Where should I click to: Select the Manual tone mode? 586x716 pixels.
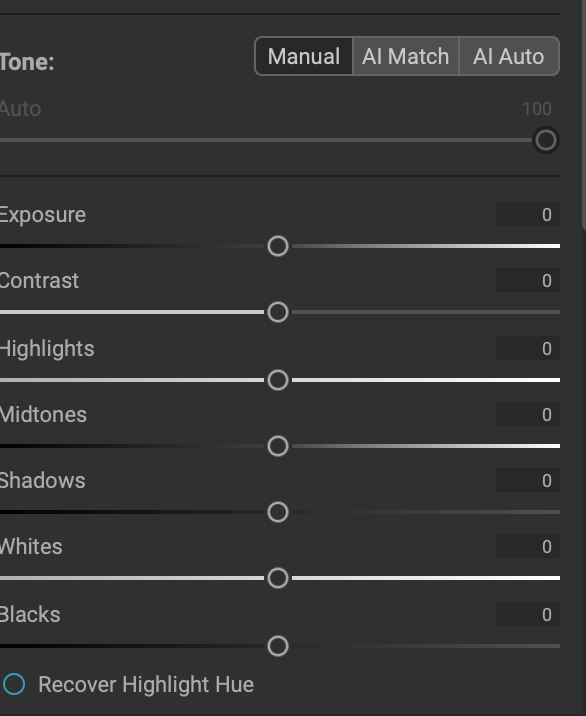point(304,56)
